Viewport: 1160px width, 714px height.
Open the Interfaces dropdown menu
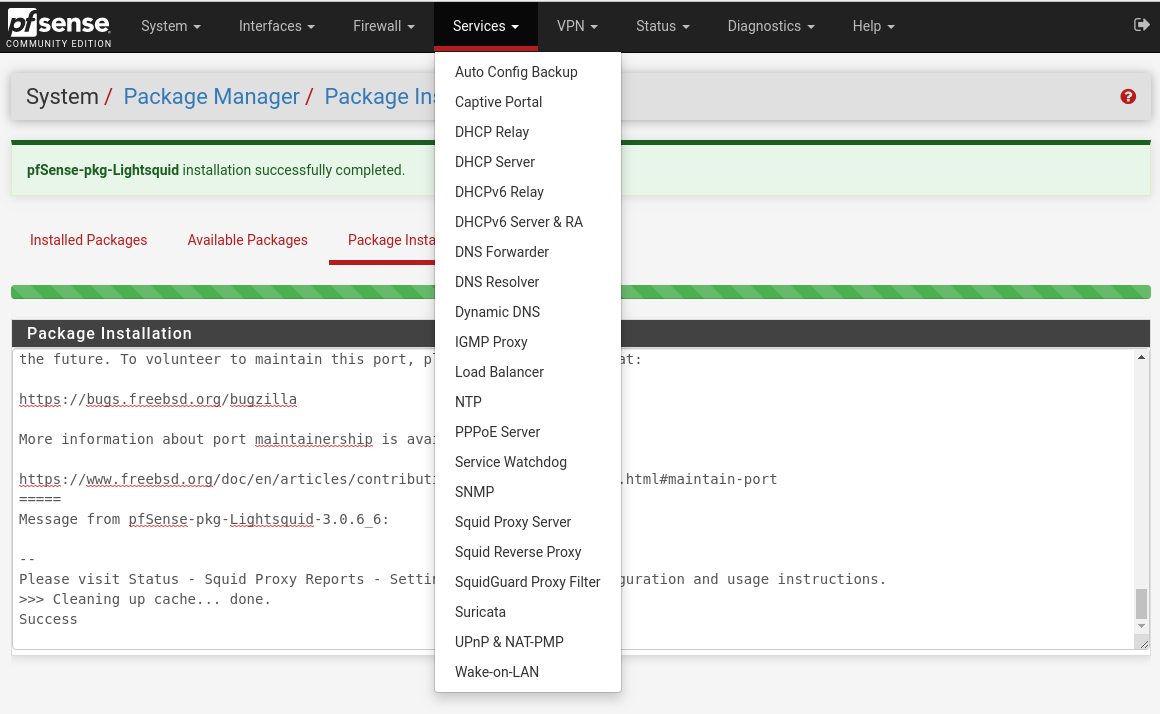pyautogui.click(x=276, y=26)
